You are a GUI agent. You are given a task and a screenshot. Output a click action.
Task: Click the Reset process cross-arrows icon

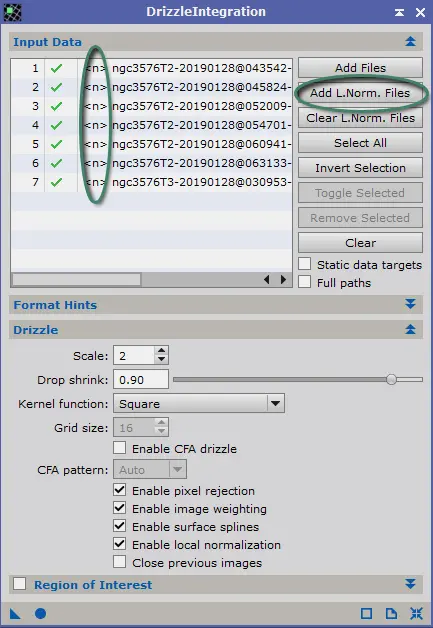(x=416, y=614)
